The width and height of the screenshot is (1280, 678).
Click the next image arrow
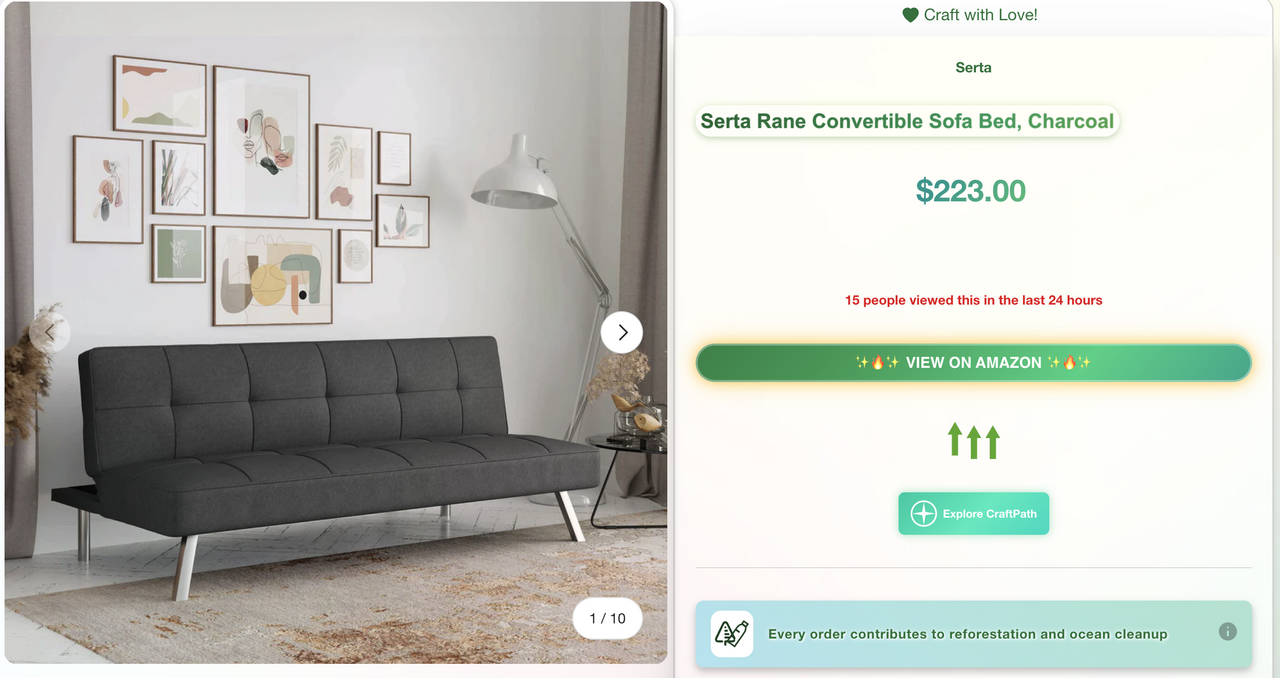tap(622, 332)
